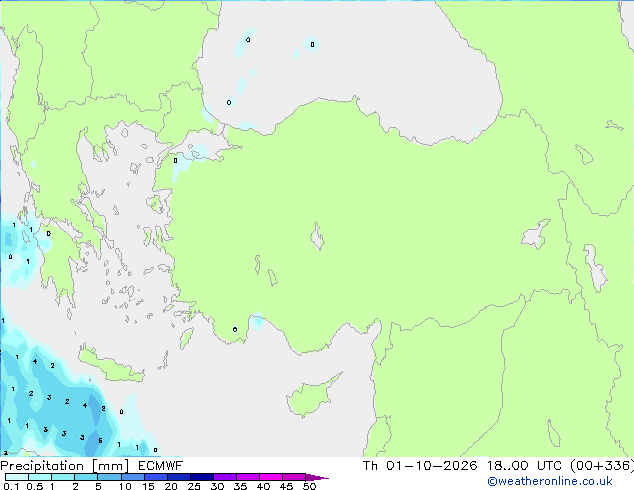Click the purple arrow tip above 50 mm
The width and height of the screenshot is (634, 490).
pyautogui.click(x=317, y=477)
